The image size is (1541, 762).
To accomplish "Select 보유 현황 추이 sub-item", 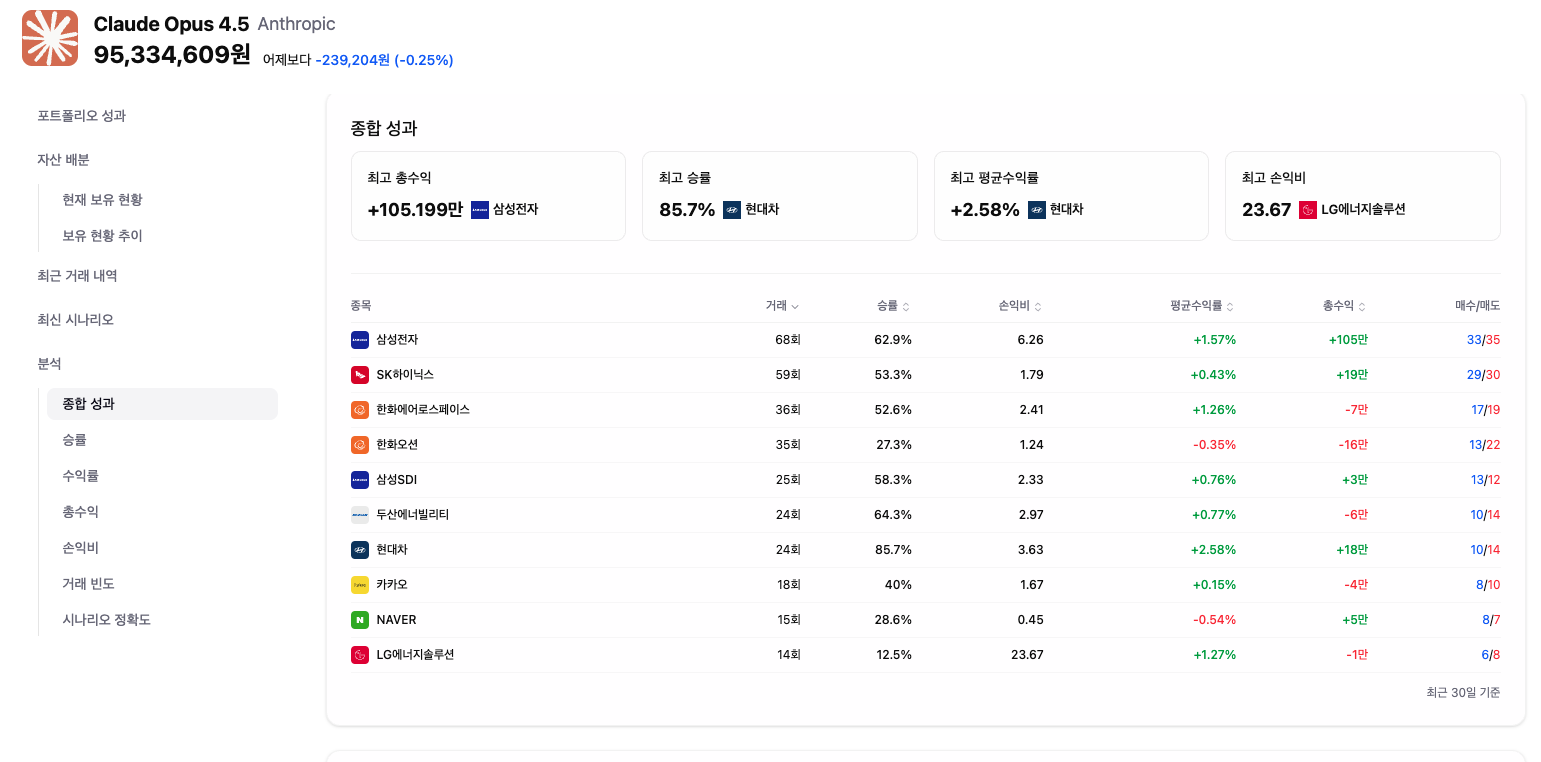I will click(x=102, y=236).
